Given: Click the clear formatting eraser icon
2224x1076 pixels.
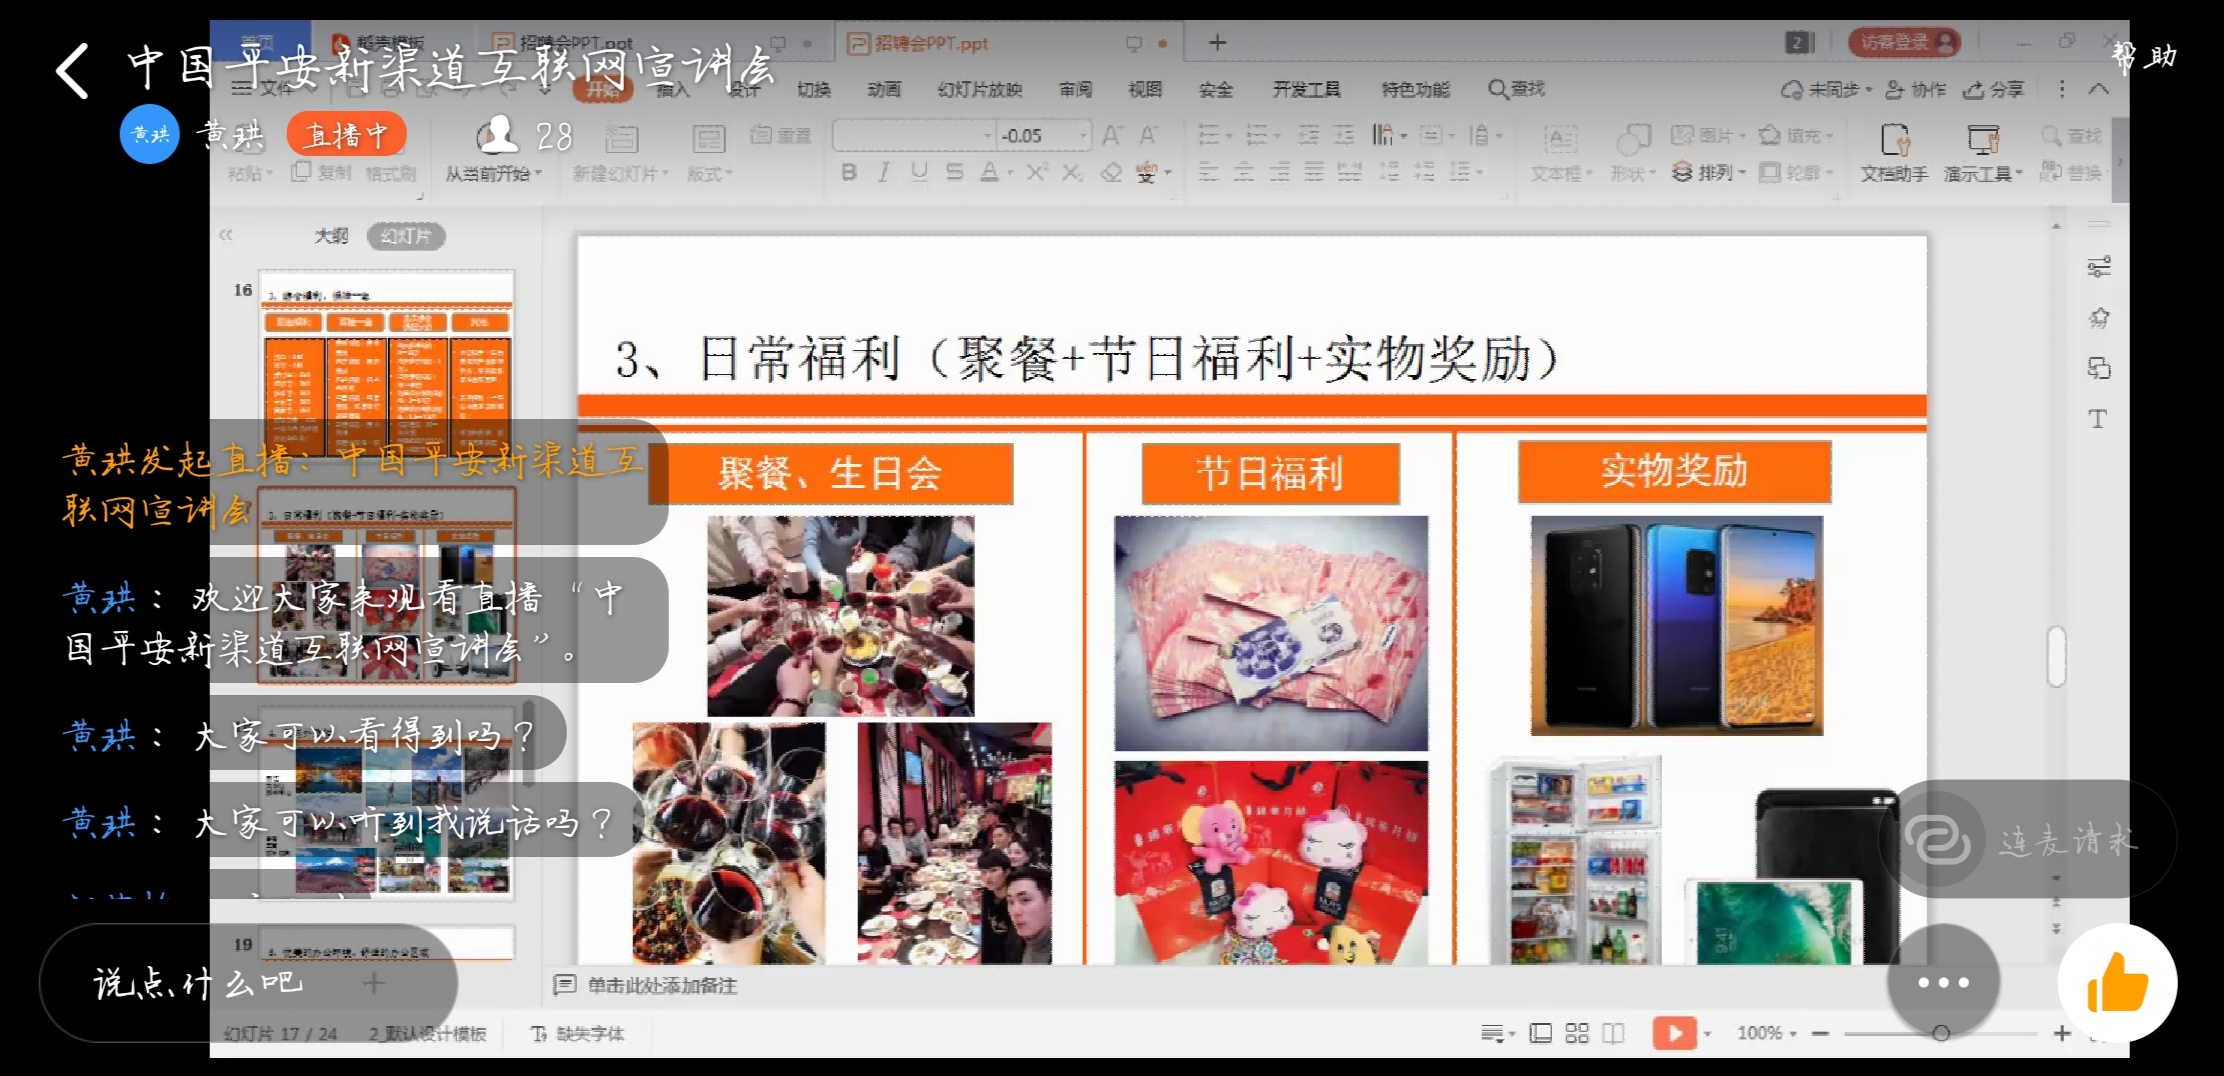Looking at the screenshot, I should pos(1111,173).
